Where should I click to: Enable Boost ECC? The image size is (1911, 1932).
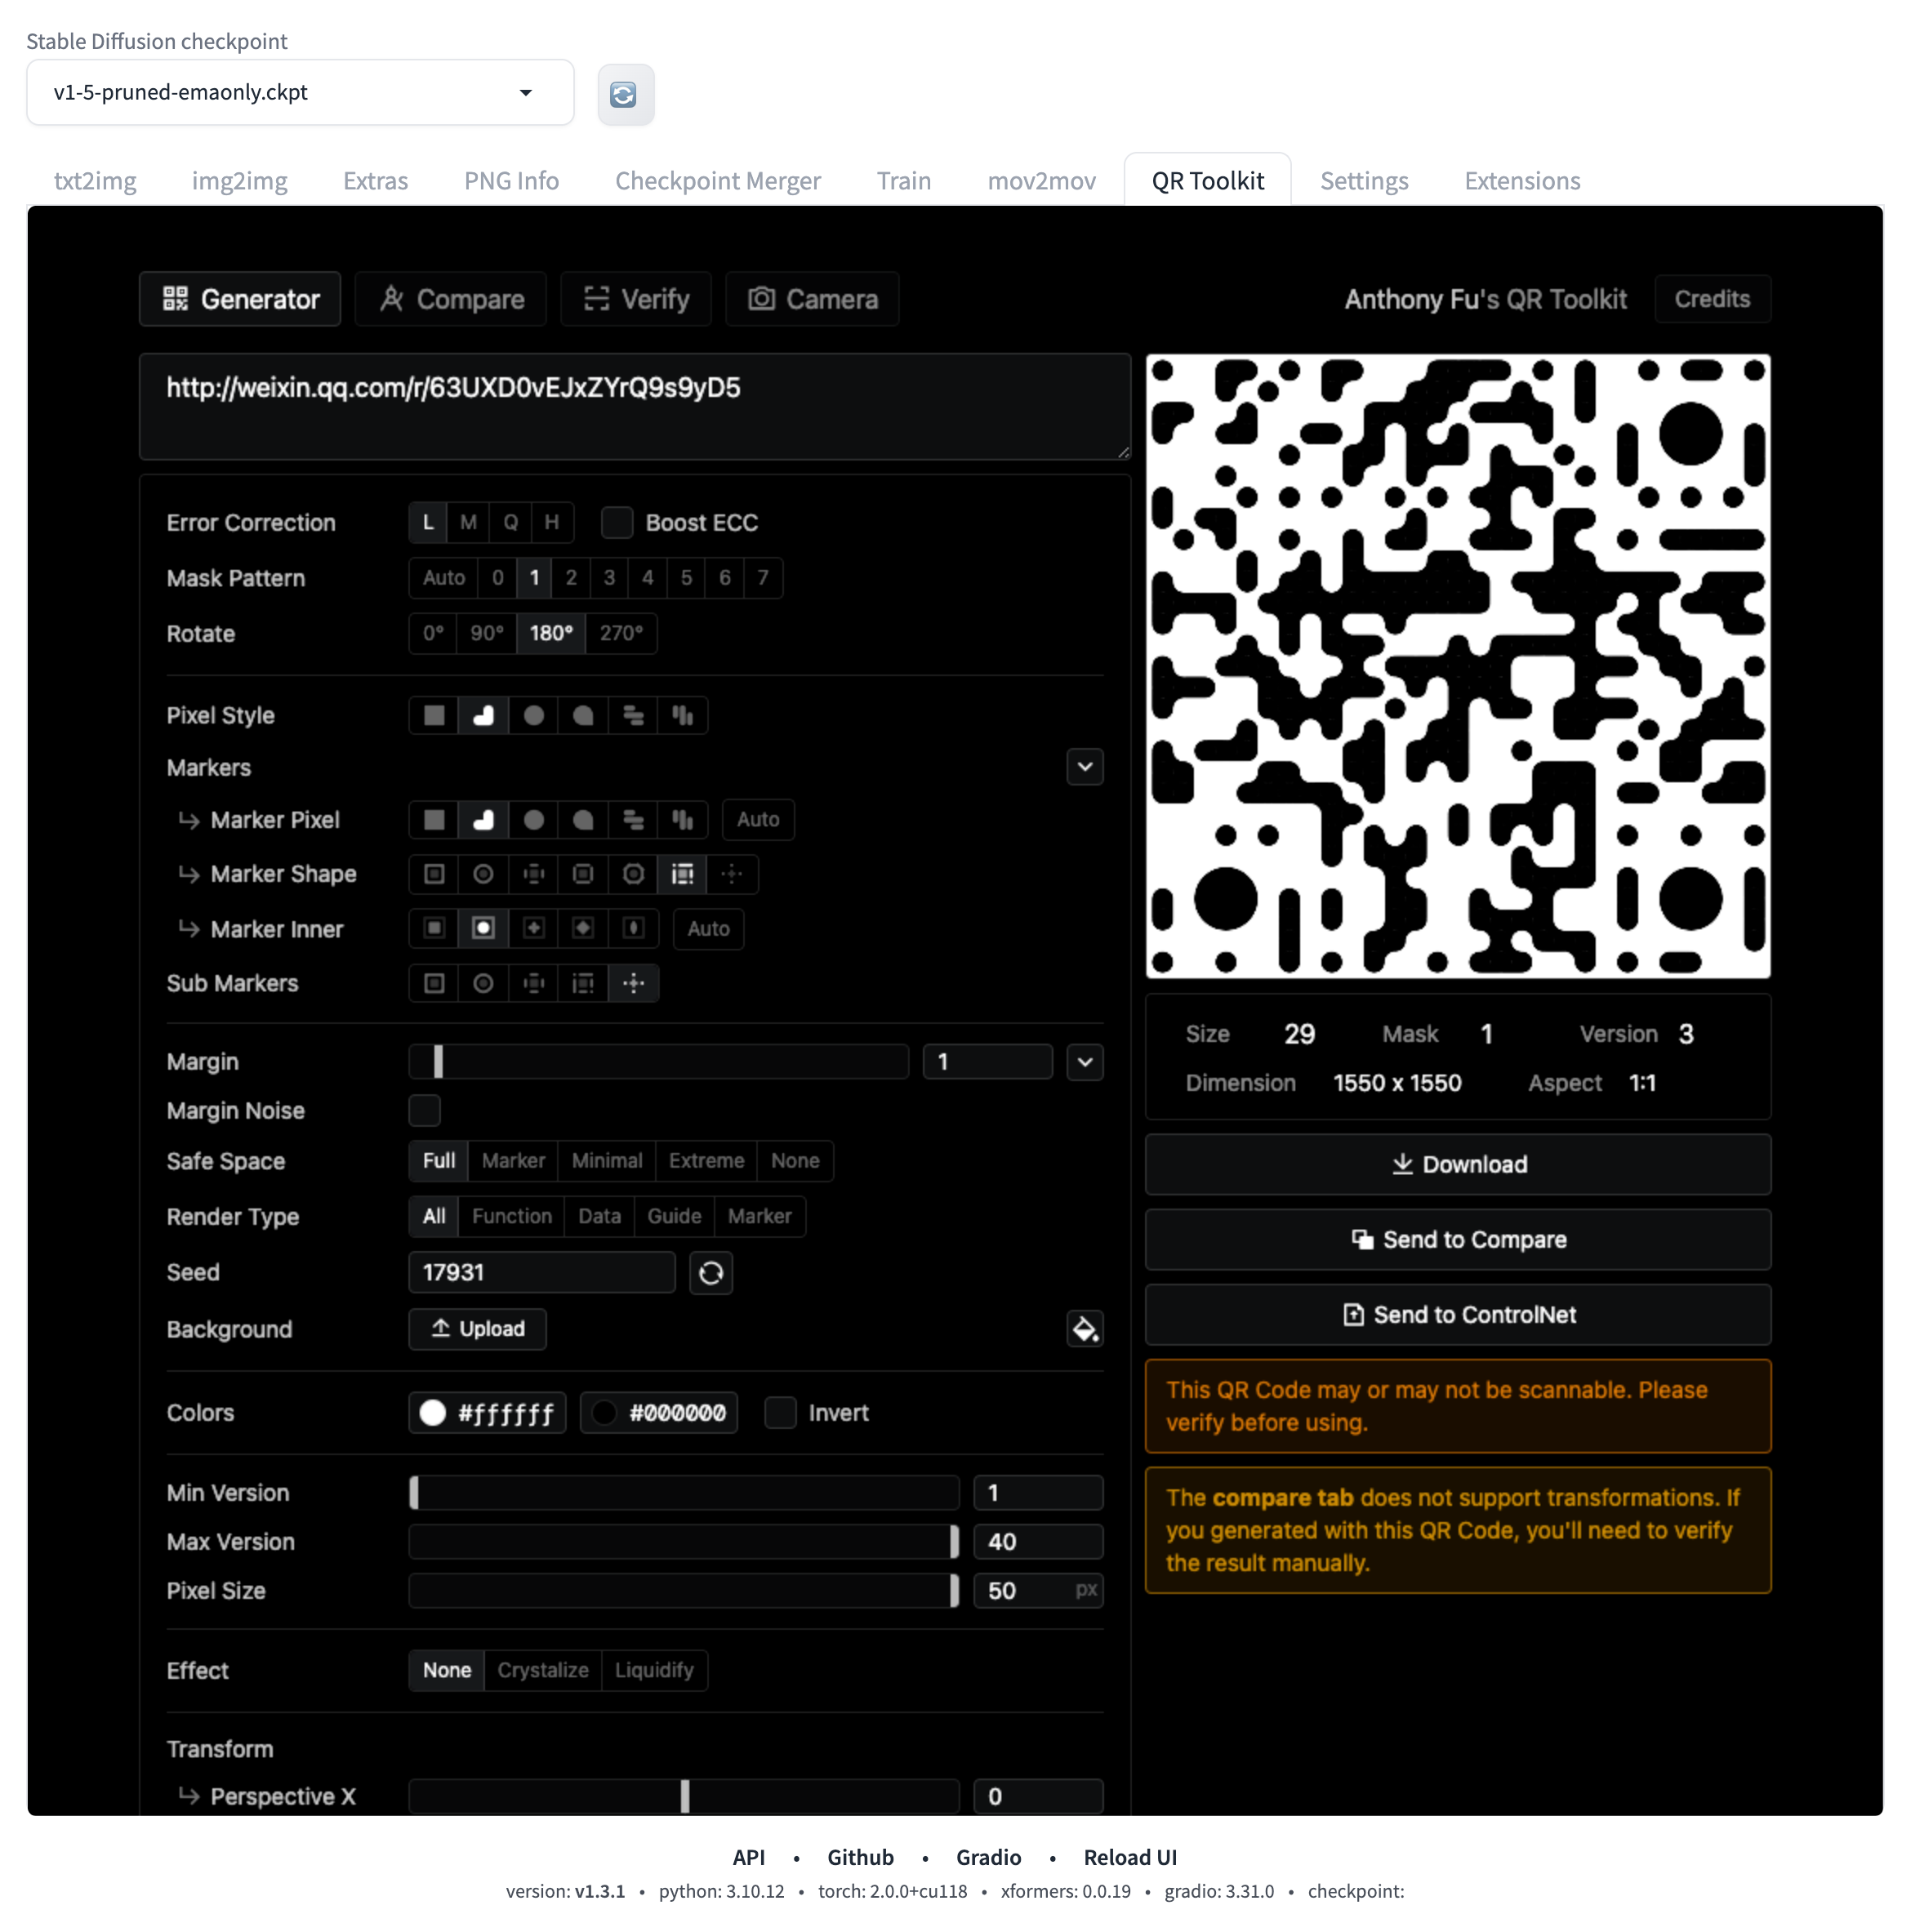[x=617, y=522]
